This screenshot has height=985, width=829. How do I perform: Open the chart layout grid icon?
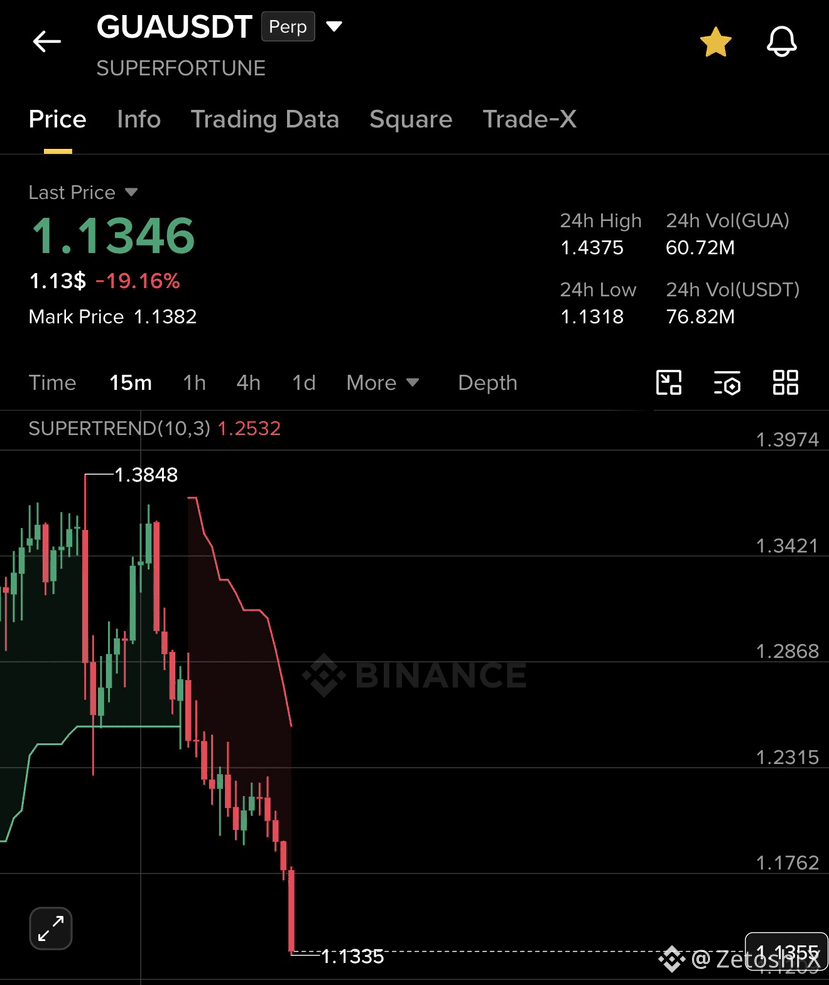pos(786,383)
